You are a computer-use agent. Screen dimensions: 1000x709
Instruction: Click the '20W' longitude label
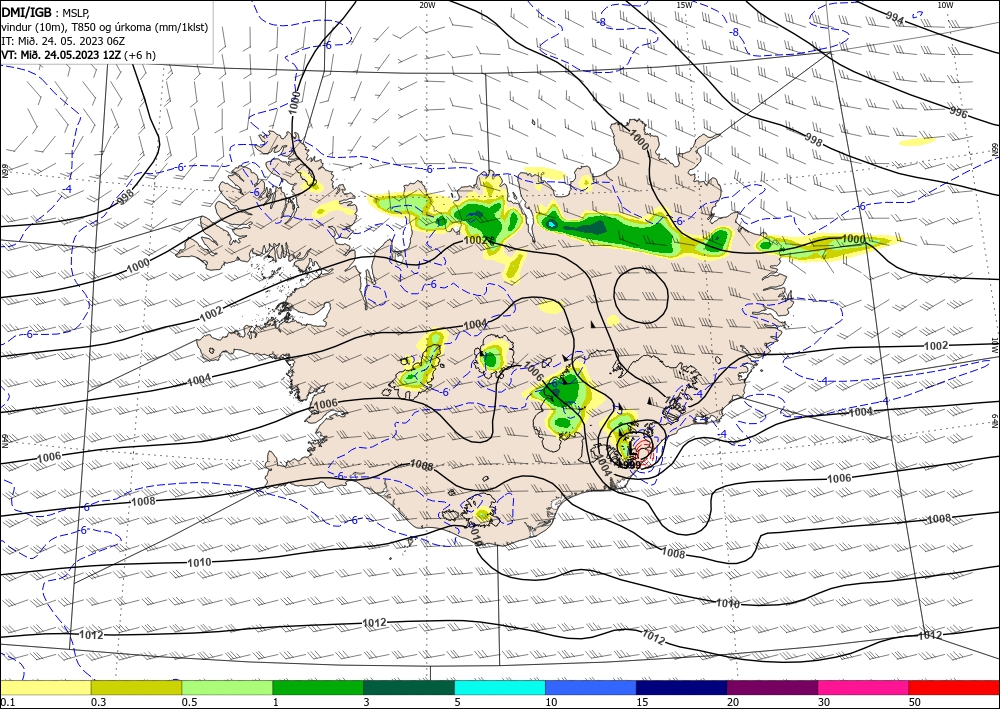[x=427, y=5]
